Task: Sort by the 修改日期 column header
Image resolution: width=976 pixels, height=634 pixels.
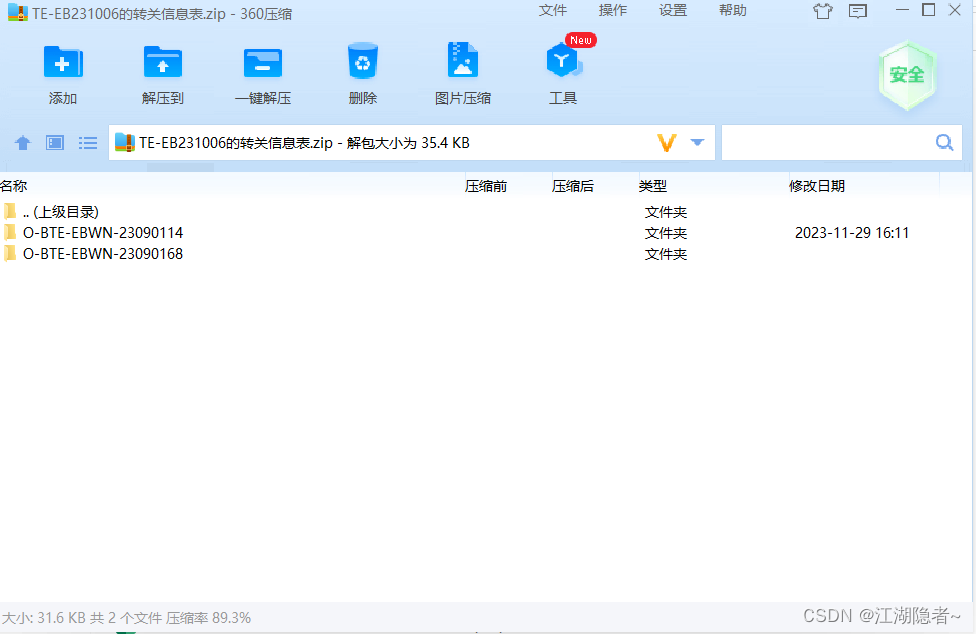Action: tap(817, 186)
